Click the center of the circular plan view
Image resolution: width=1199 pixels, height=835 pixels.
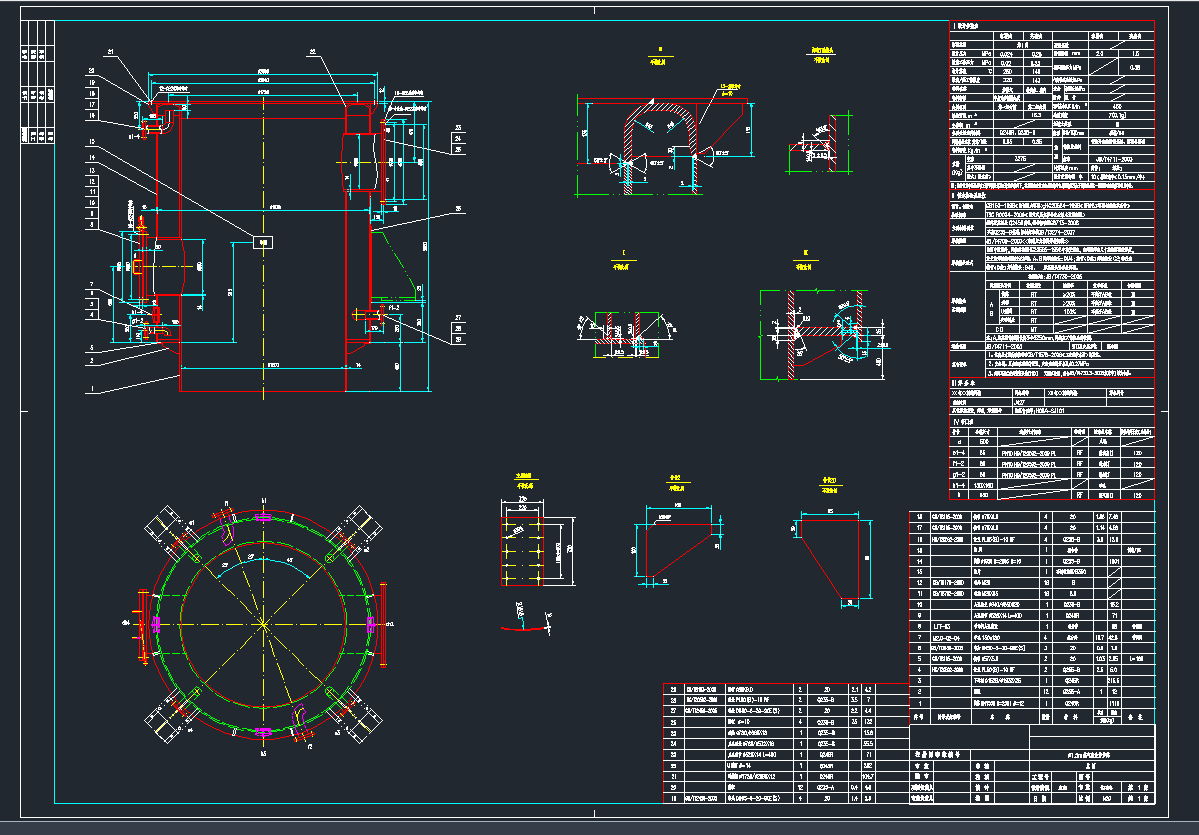(262, 622)
